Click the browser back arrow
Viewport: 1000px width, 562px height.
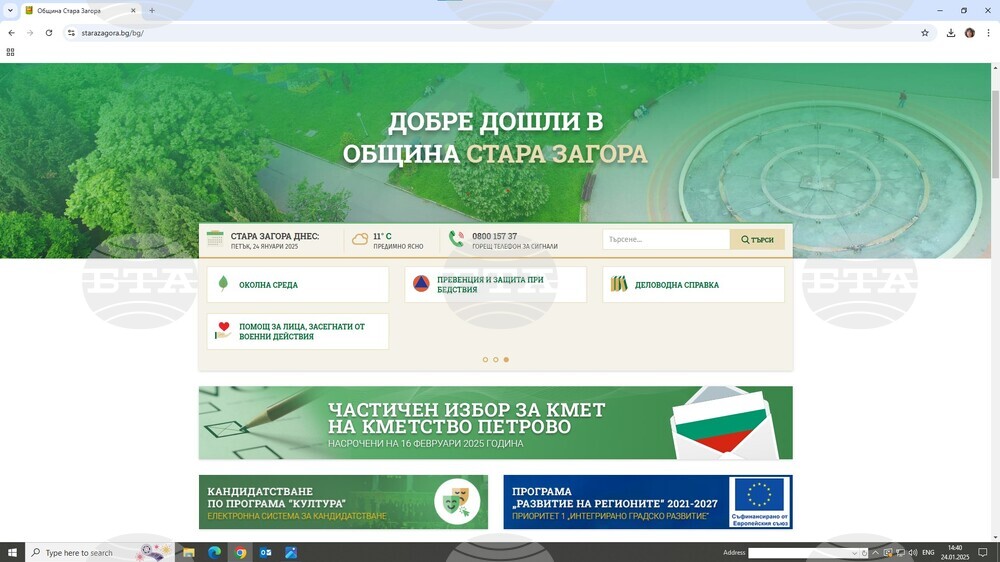click(11, 33)
